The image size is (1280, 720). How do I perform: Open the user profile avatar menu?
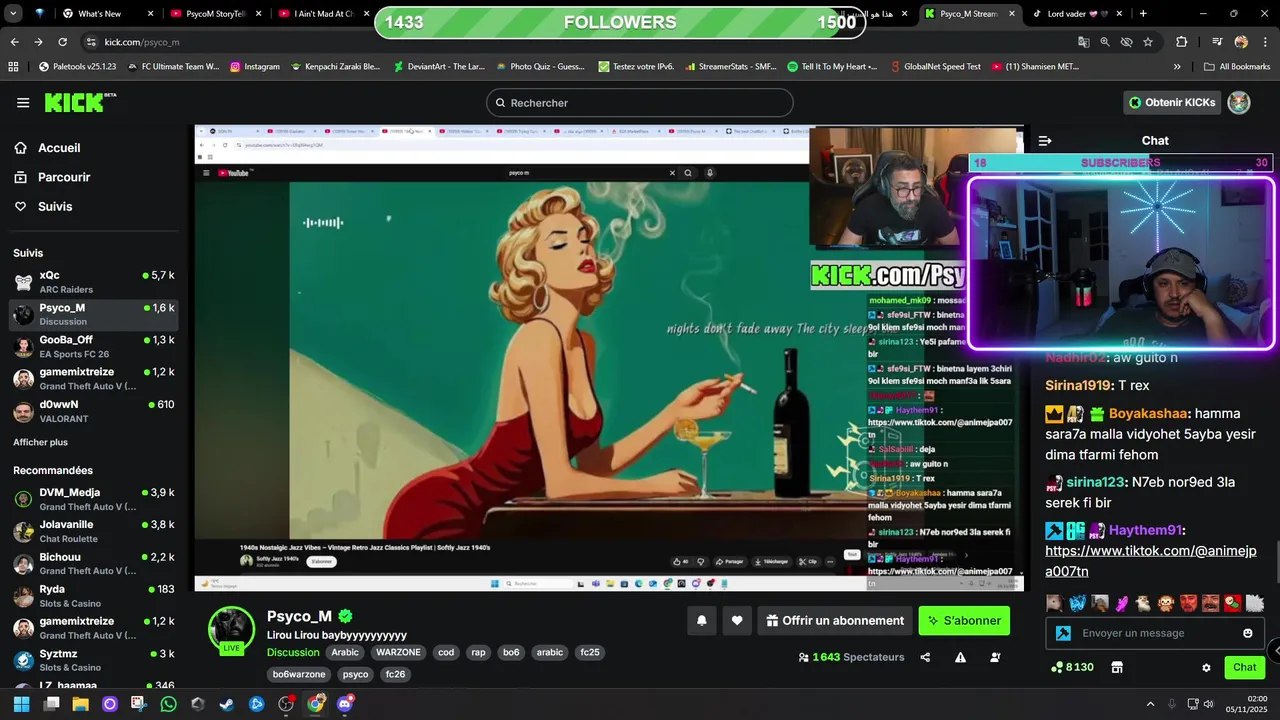[x=1239, y=102]
